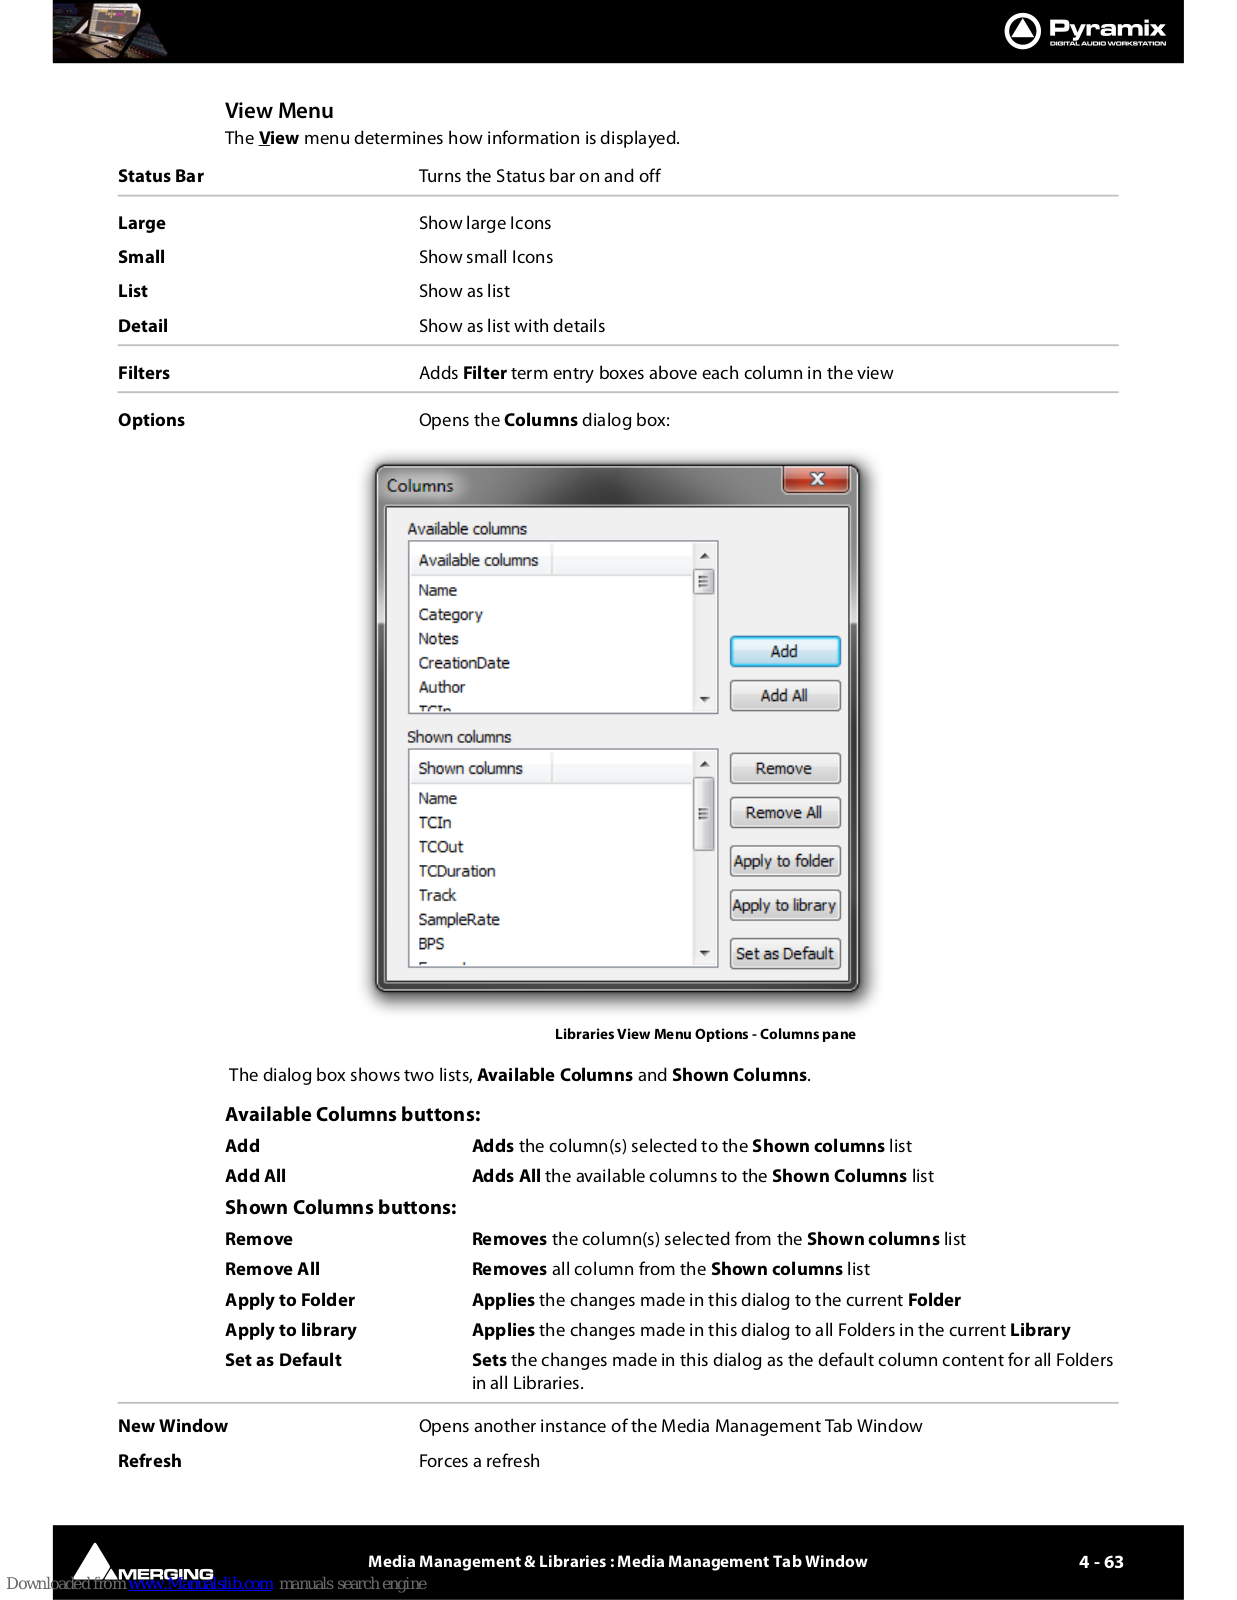
Task: Select TCIn in the Shown columns list
Action: [434, 822]
